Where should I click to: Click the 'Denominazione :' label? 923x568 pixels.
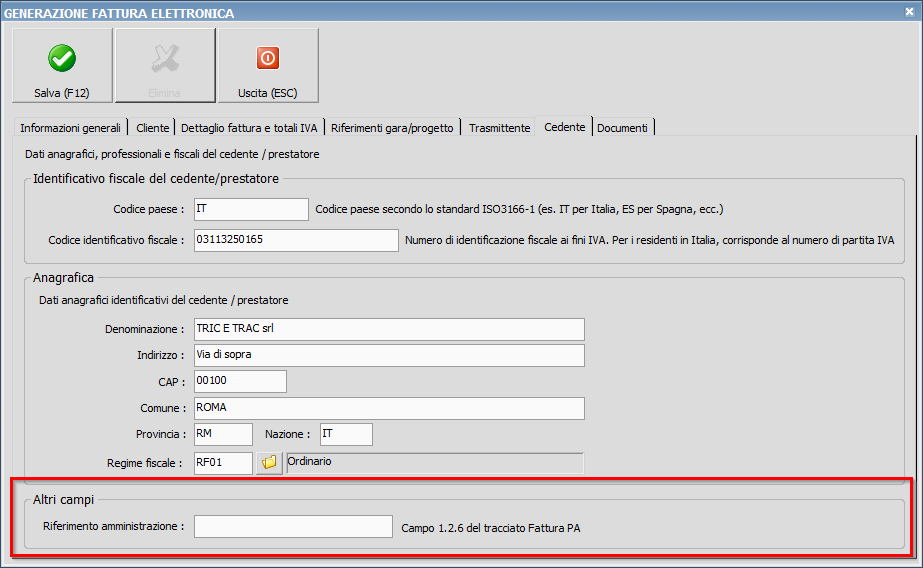point(145,329)
